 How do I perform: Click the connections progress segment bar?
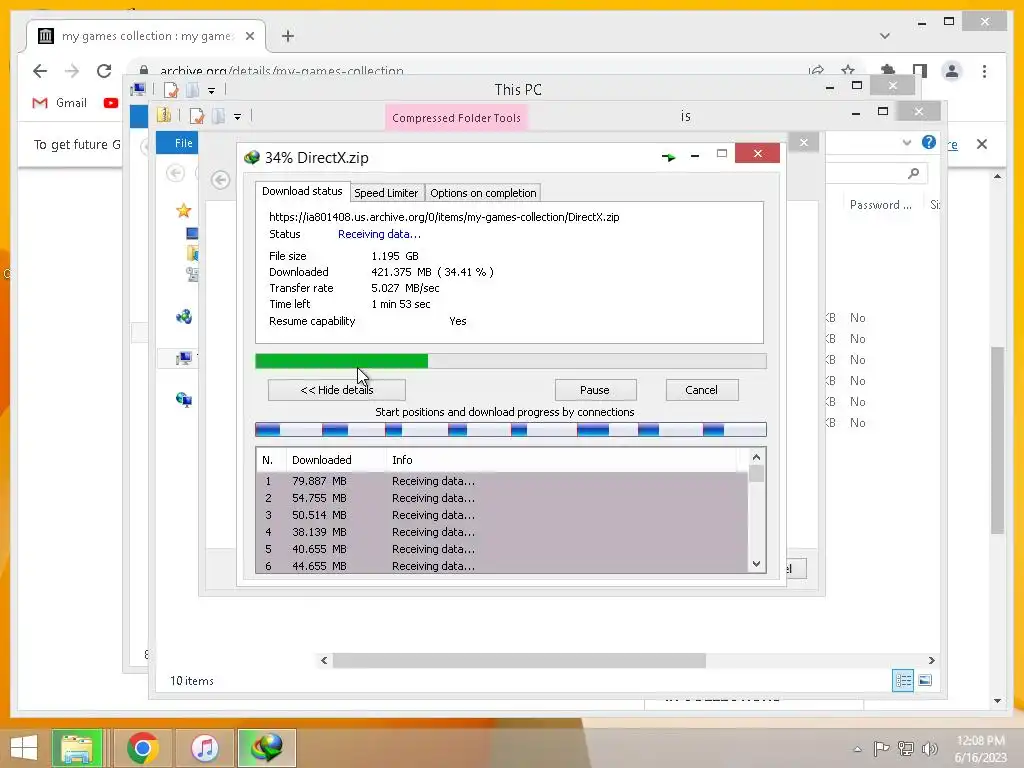(510, 430)
